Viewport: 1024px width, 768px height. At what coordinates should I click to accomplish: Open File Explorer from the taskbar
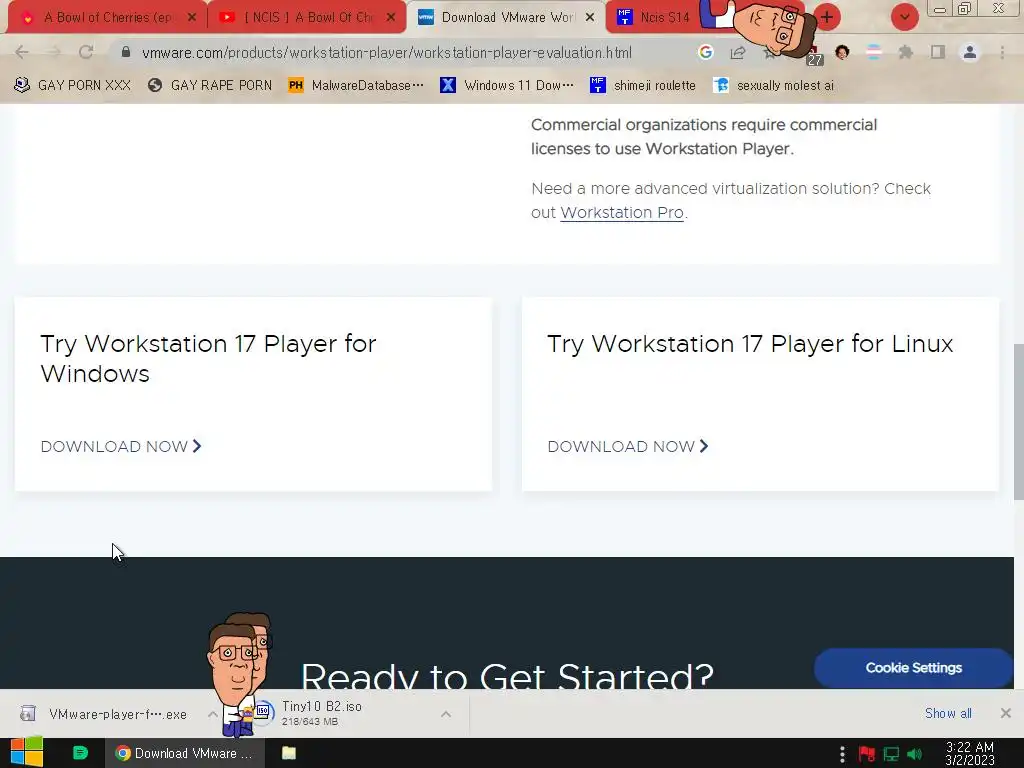pyautogui.click(x=289, y=753)
